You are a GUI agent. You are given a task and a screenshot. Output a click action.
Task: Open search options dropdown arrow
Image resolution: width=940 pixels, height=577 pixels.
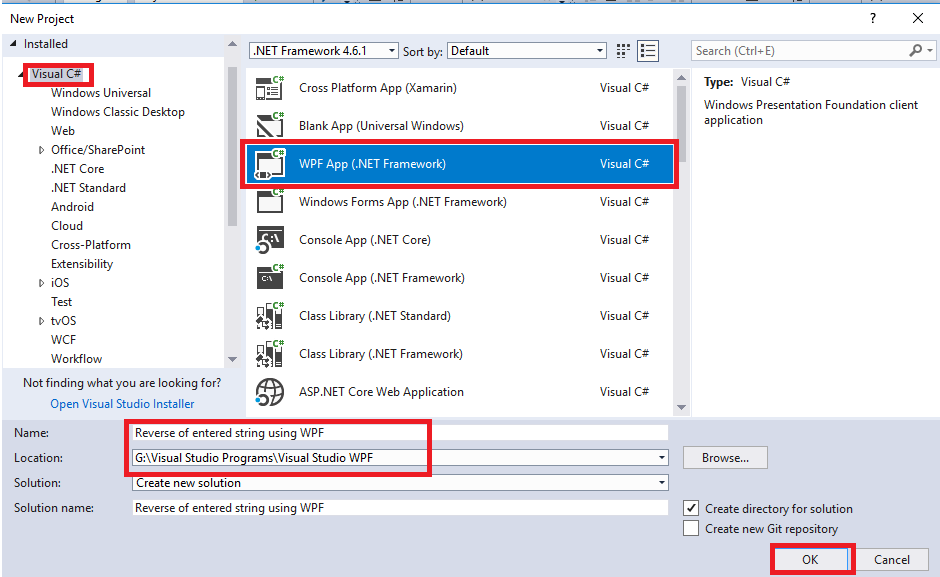click(x=930, y=51)
